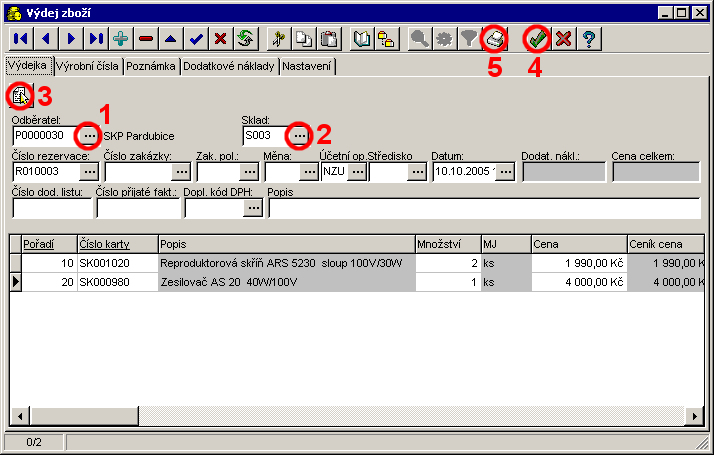This screenshot has height=455, width=714.
Task: Open Číslo rezervace lookup button
Action: coord(88,172)
